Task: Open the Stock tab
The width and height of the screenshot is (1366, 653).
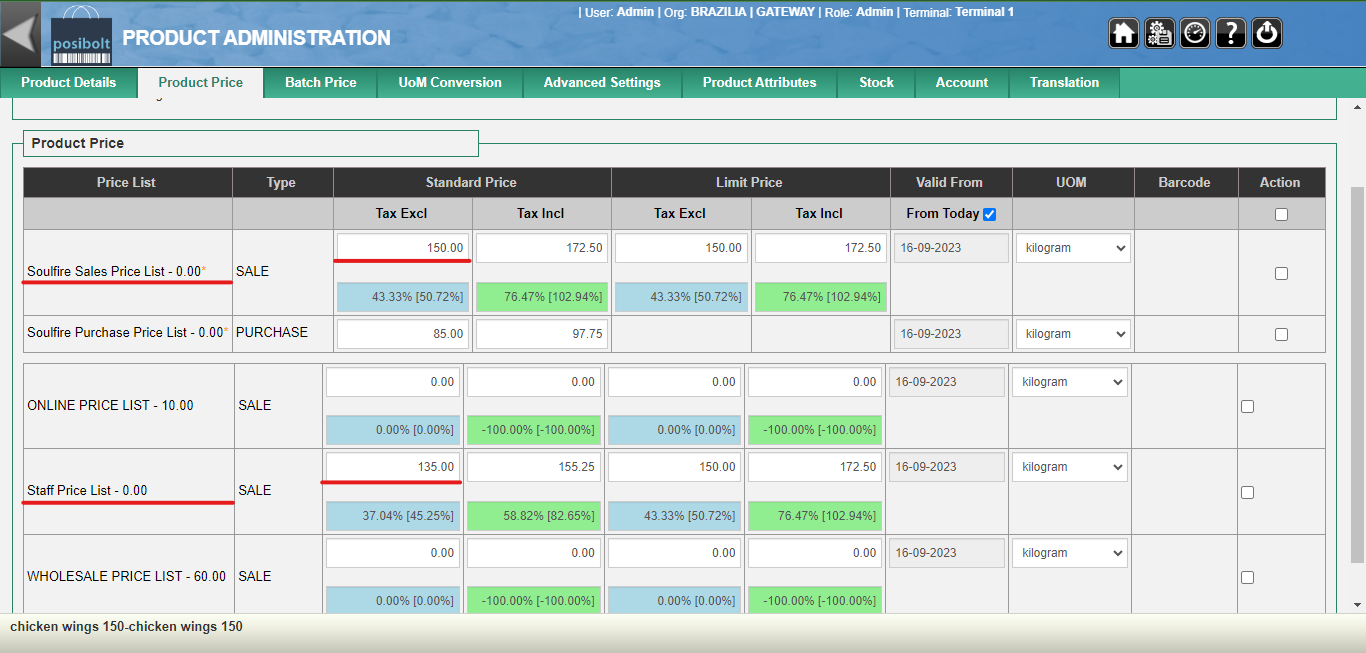Action: coord(877,83)
